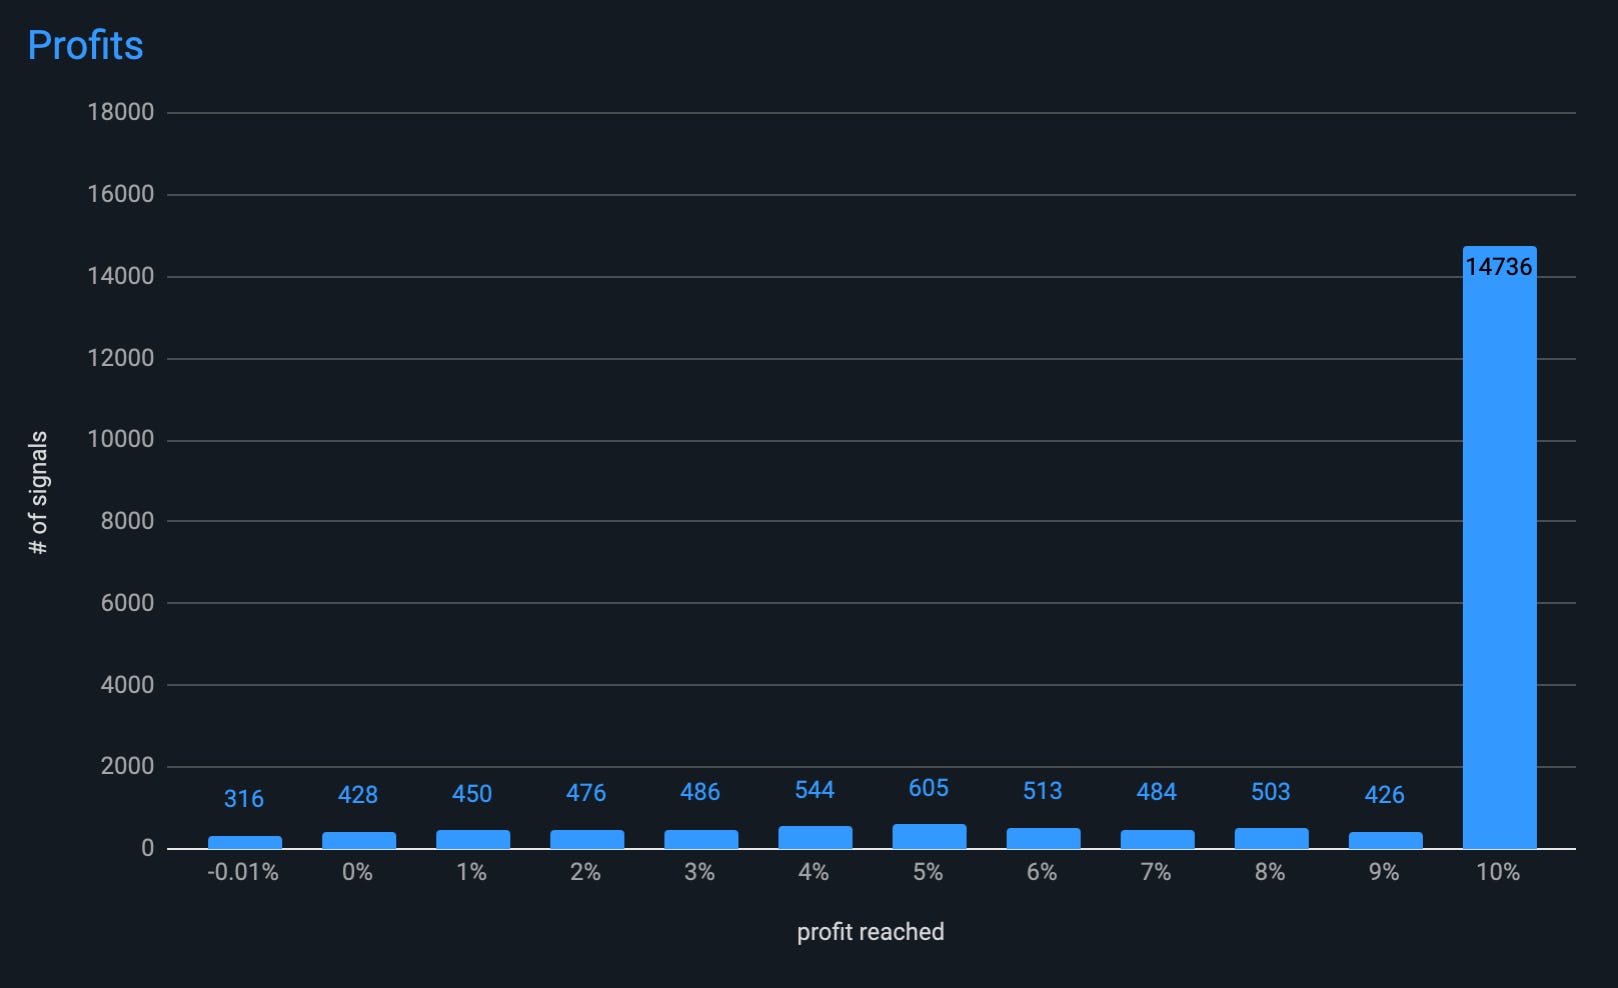The width and height of the screenshot is (1618, 988).
Task: Click the 6% profit bar
Action: coord(1043,838)
